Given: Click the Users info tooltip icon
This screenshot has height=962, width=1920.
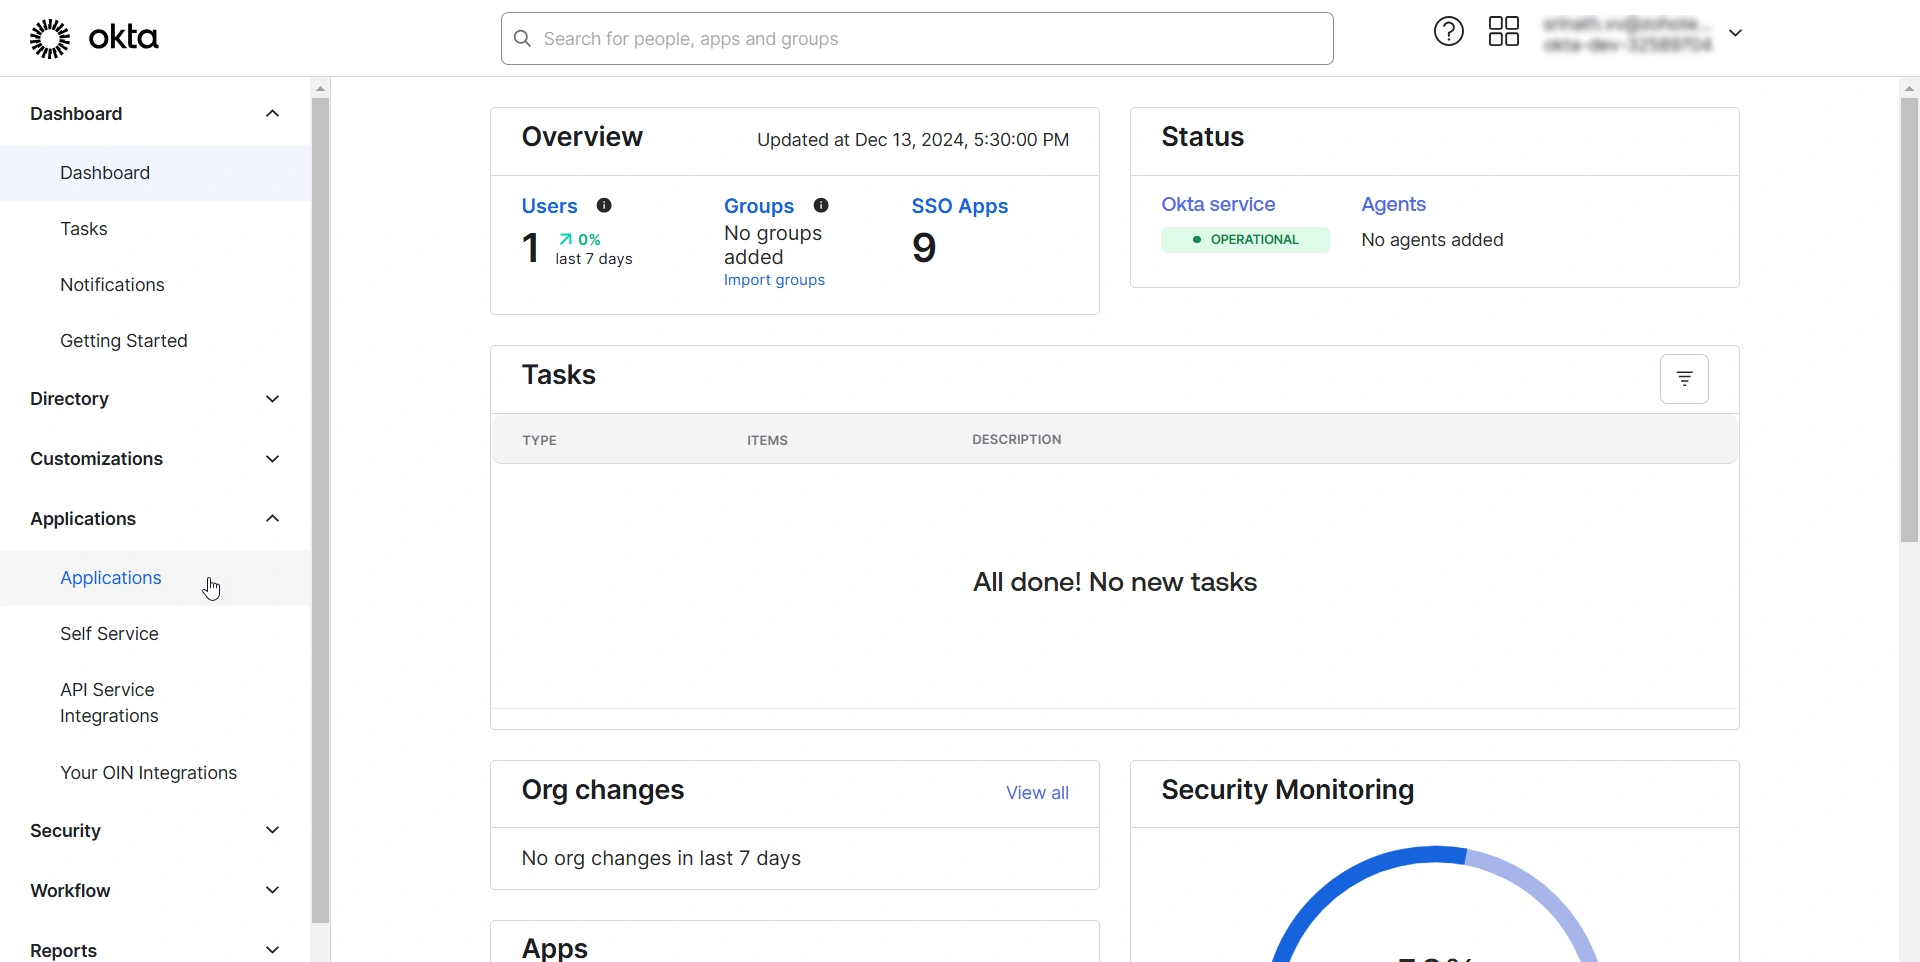Looking at the screenshot, I should coord(605,205).
